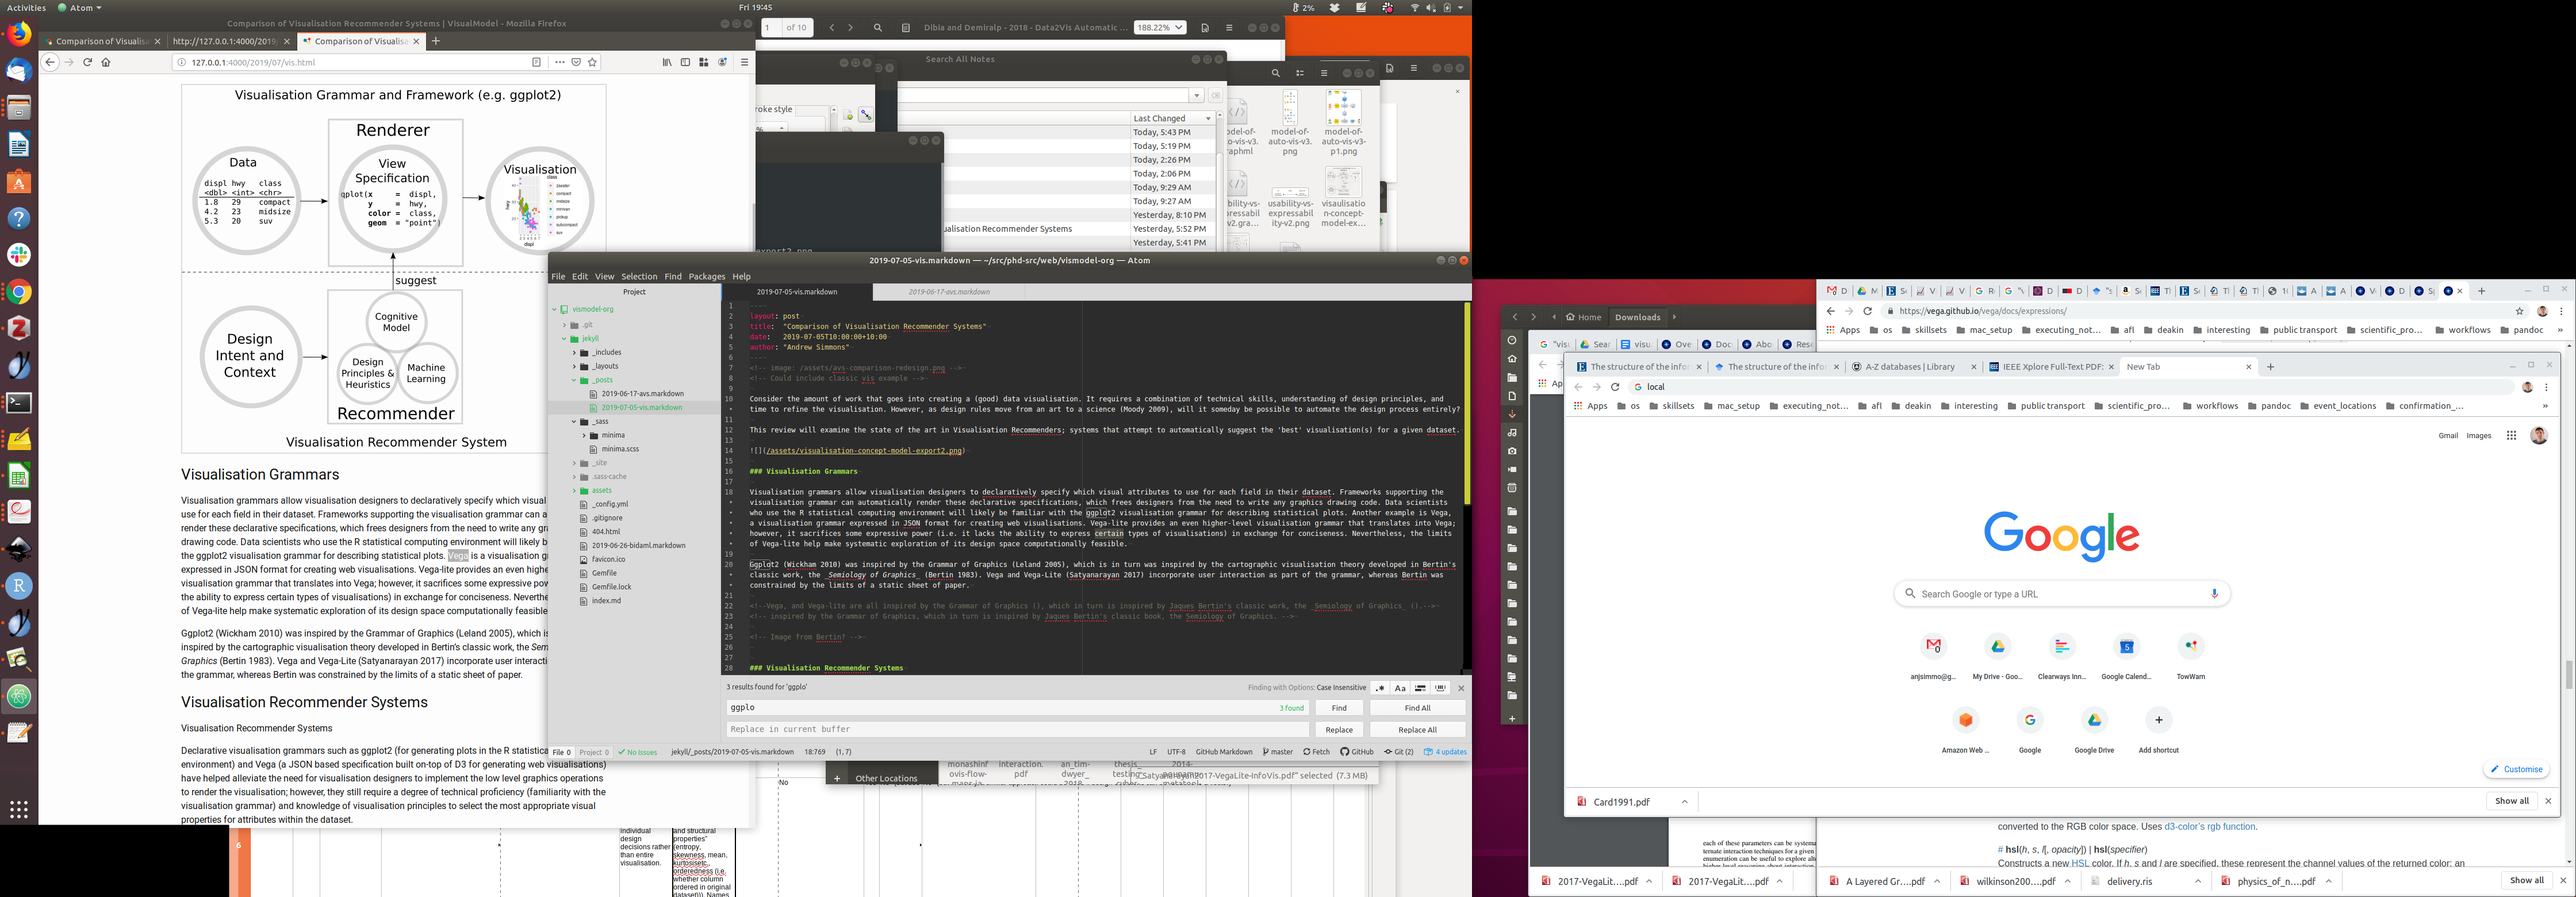The height and width of the screenshot is (897, 2576).
Task: Click the GitHub status bar icon
Action: pos(1357,752)
